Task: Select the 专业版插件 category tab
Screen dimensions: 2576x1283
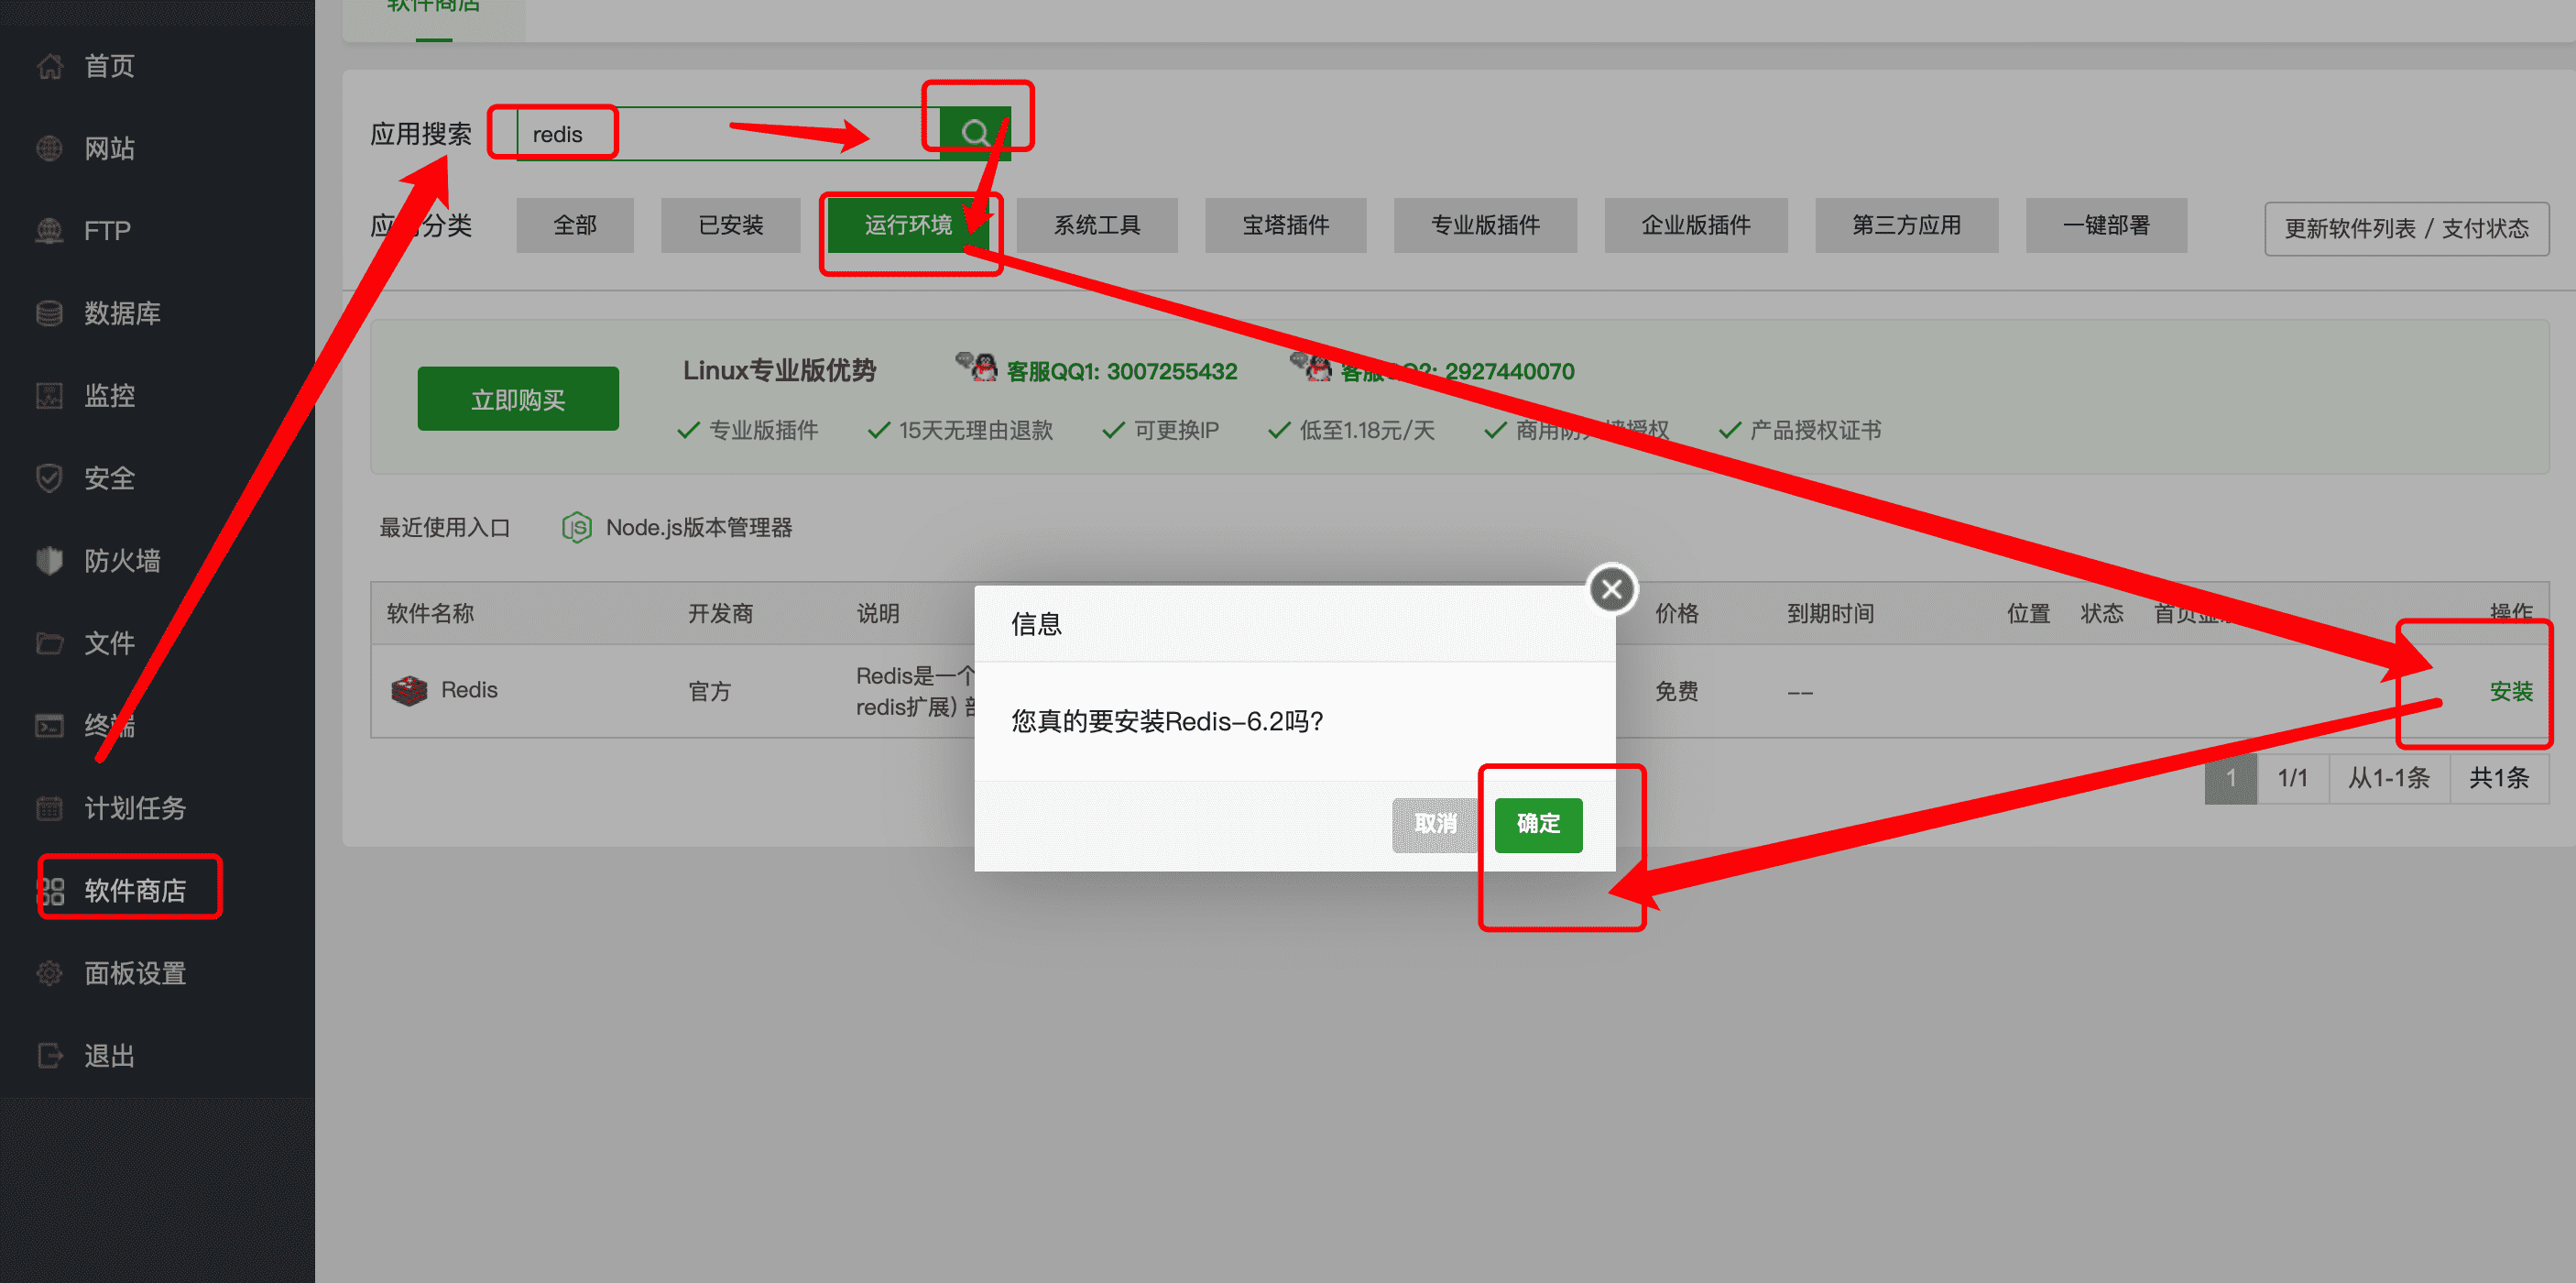Action: pos(1486,225)
